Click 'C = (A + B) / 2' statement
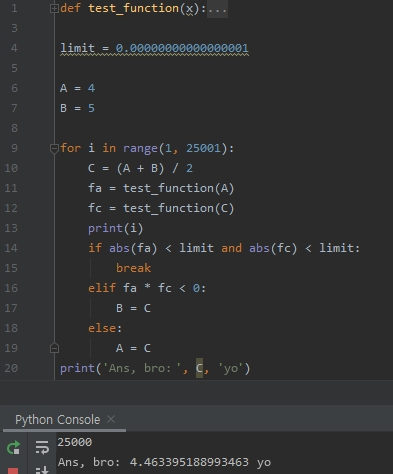393x474 pixels. pyautogui.click(x=140, y=168)
